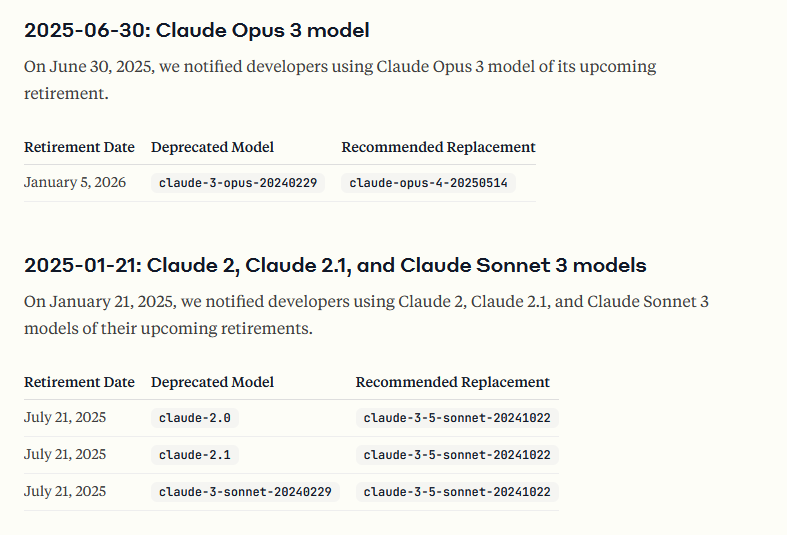Click the claude-3-sonnet-20240229 model code
The width and height of the screenshot is (787, 535).
click(245, 492)
